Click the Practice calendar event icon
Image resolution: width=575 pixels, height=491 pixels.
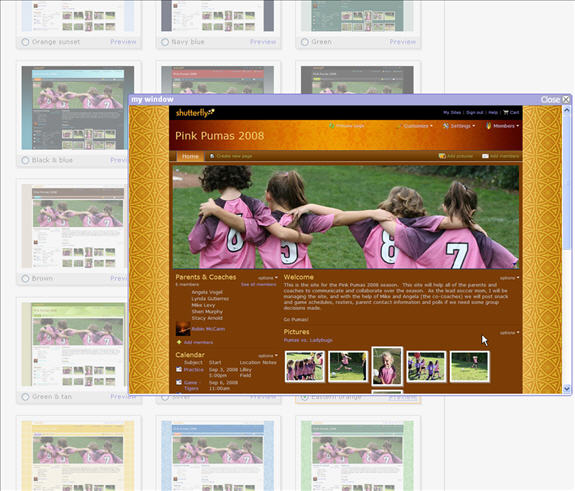click(179, 370)
